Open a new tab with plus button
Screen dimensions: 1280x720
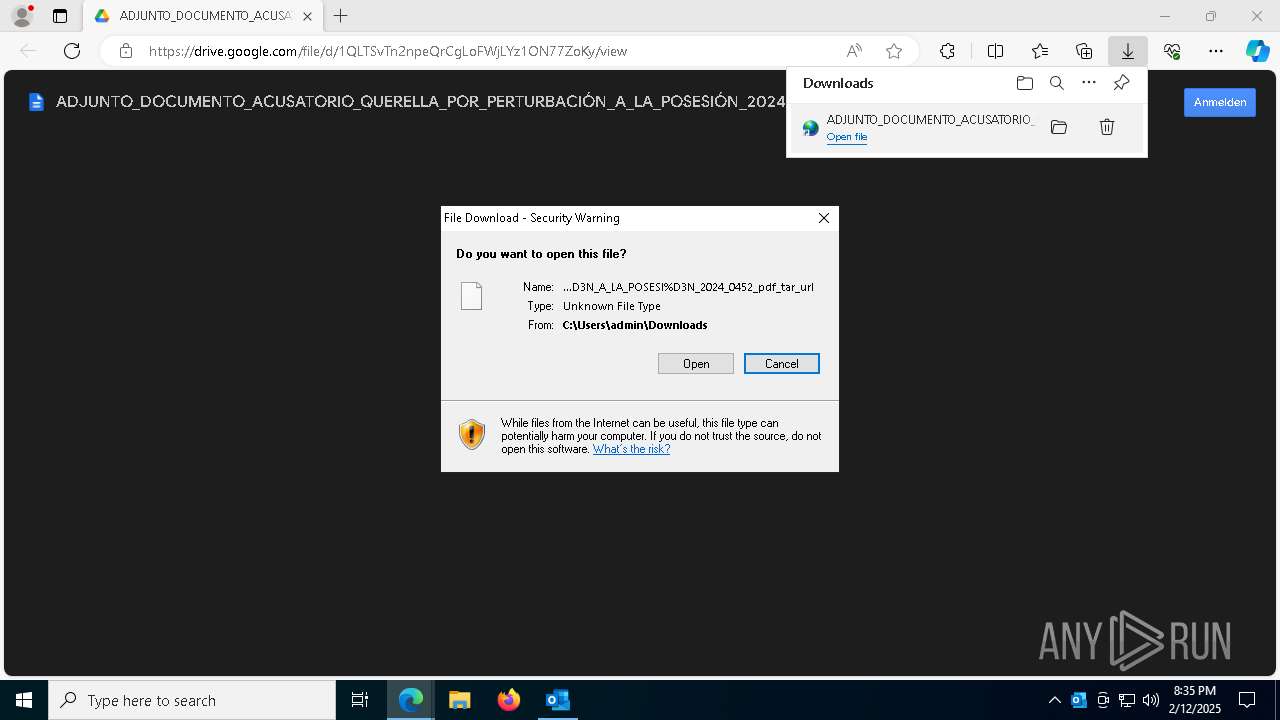click(x=341, y=16)
